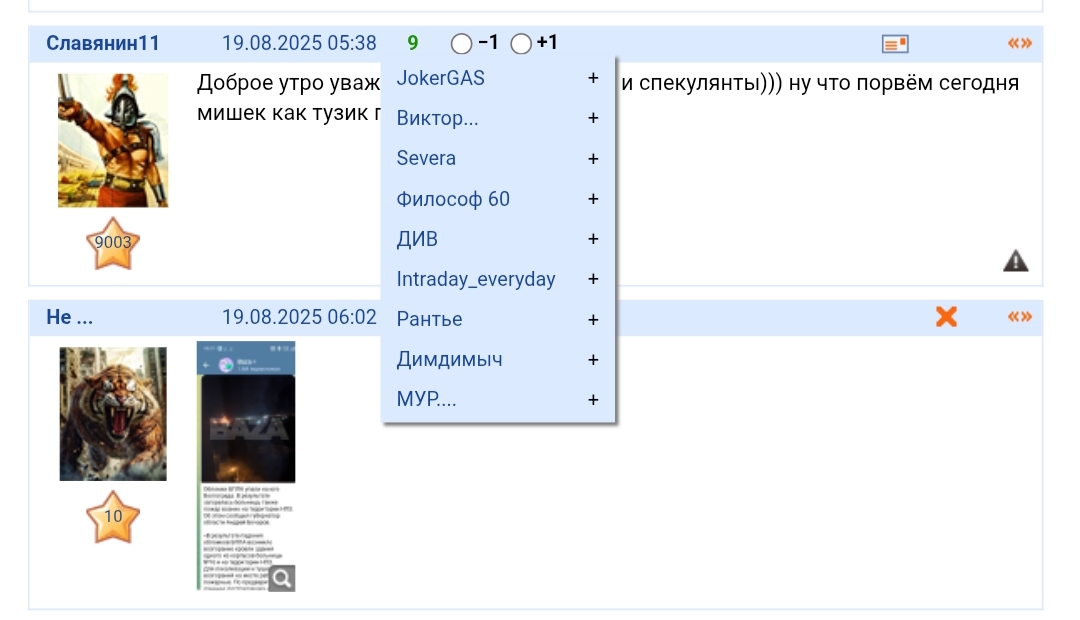Select the −1 vote radio button

(461, 44)
